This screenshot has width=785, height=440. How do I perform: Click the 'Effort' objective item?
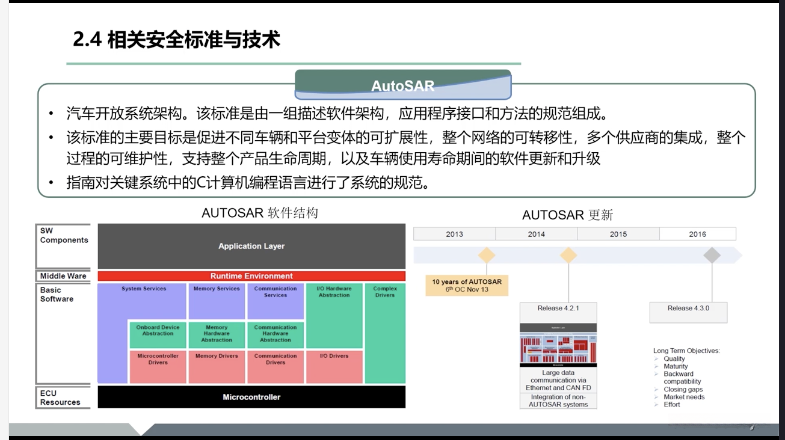(x=671, y=404)
